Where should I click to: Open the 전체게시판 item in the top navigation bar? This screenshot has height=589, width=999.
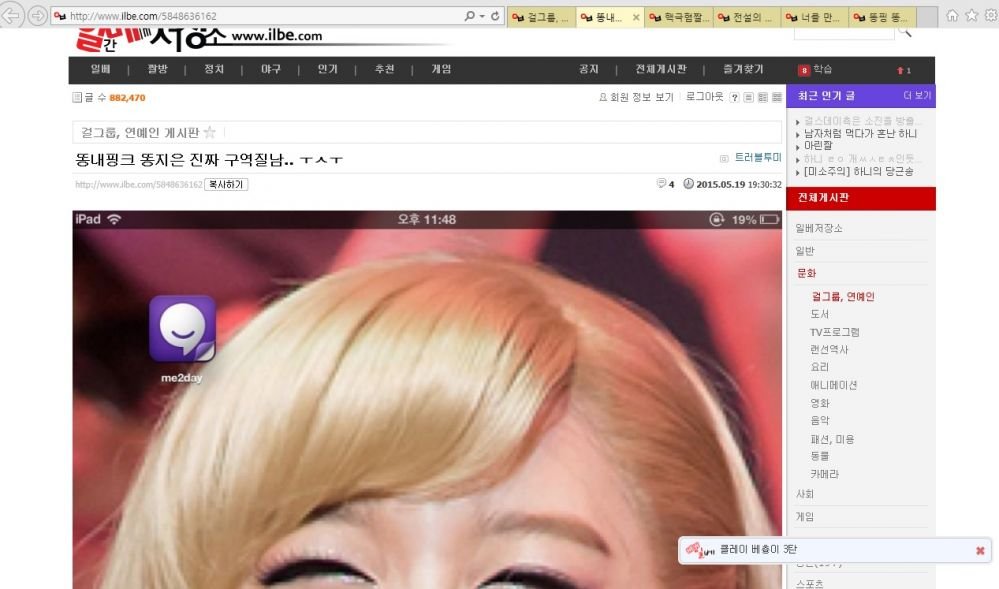(x=661, y=69)
